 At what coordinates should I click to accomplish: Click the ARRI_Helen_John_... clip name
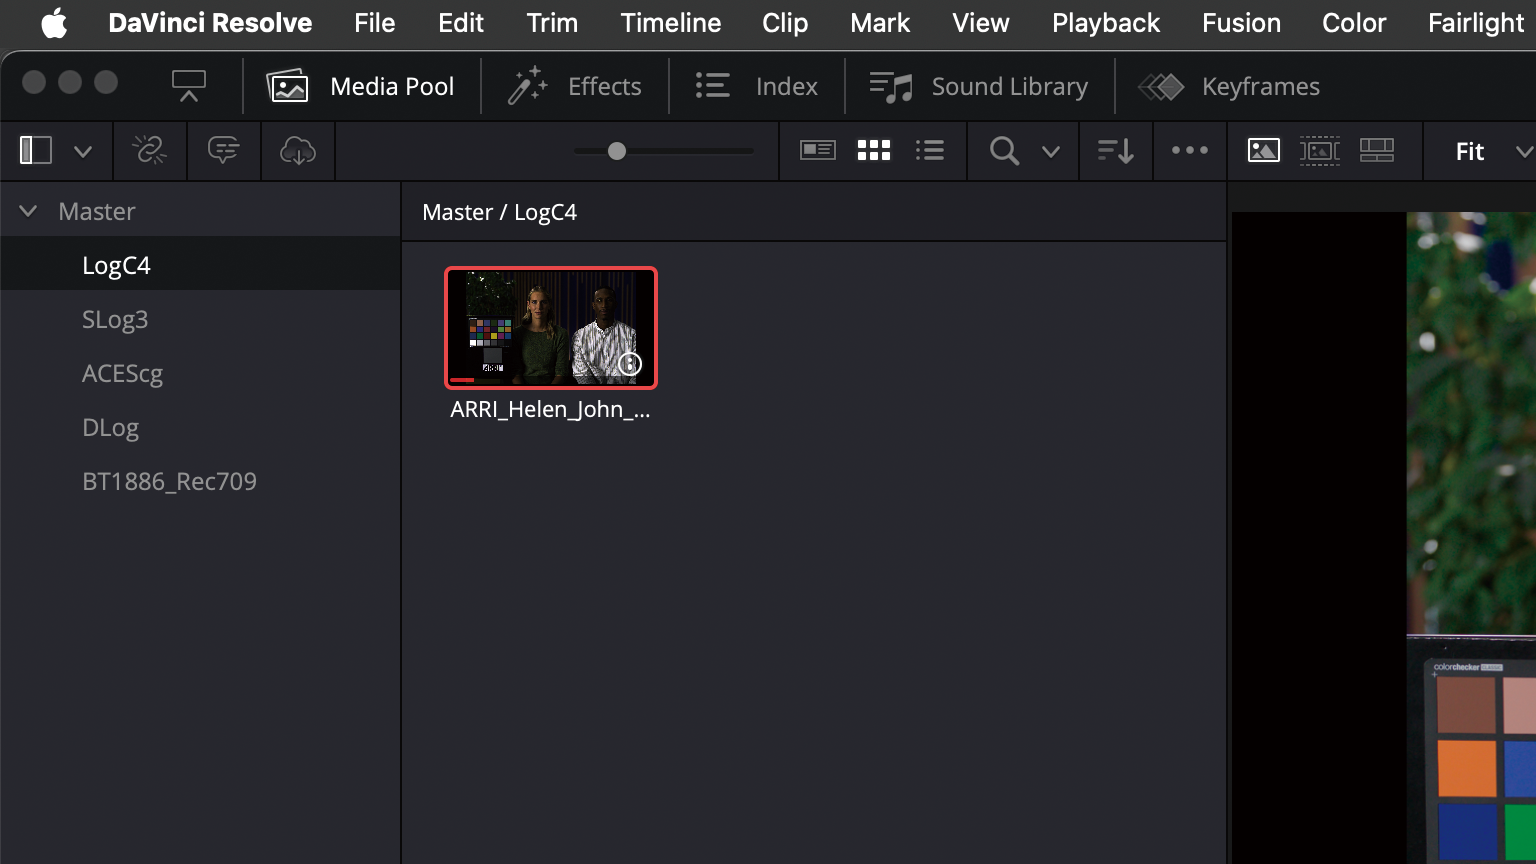tap(551, 410)
